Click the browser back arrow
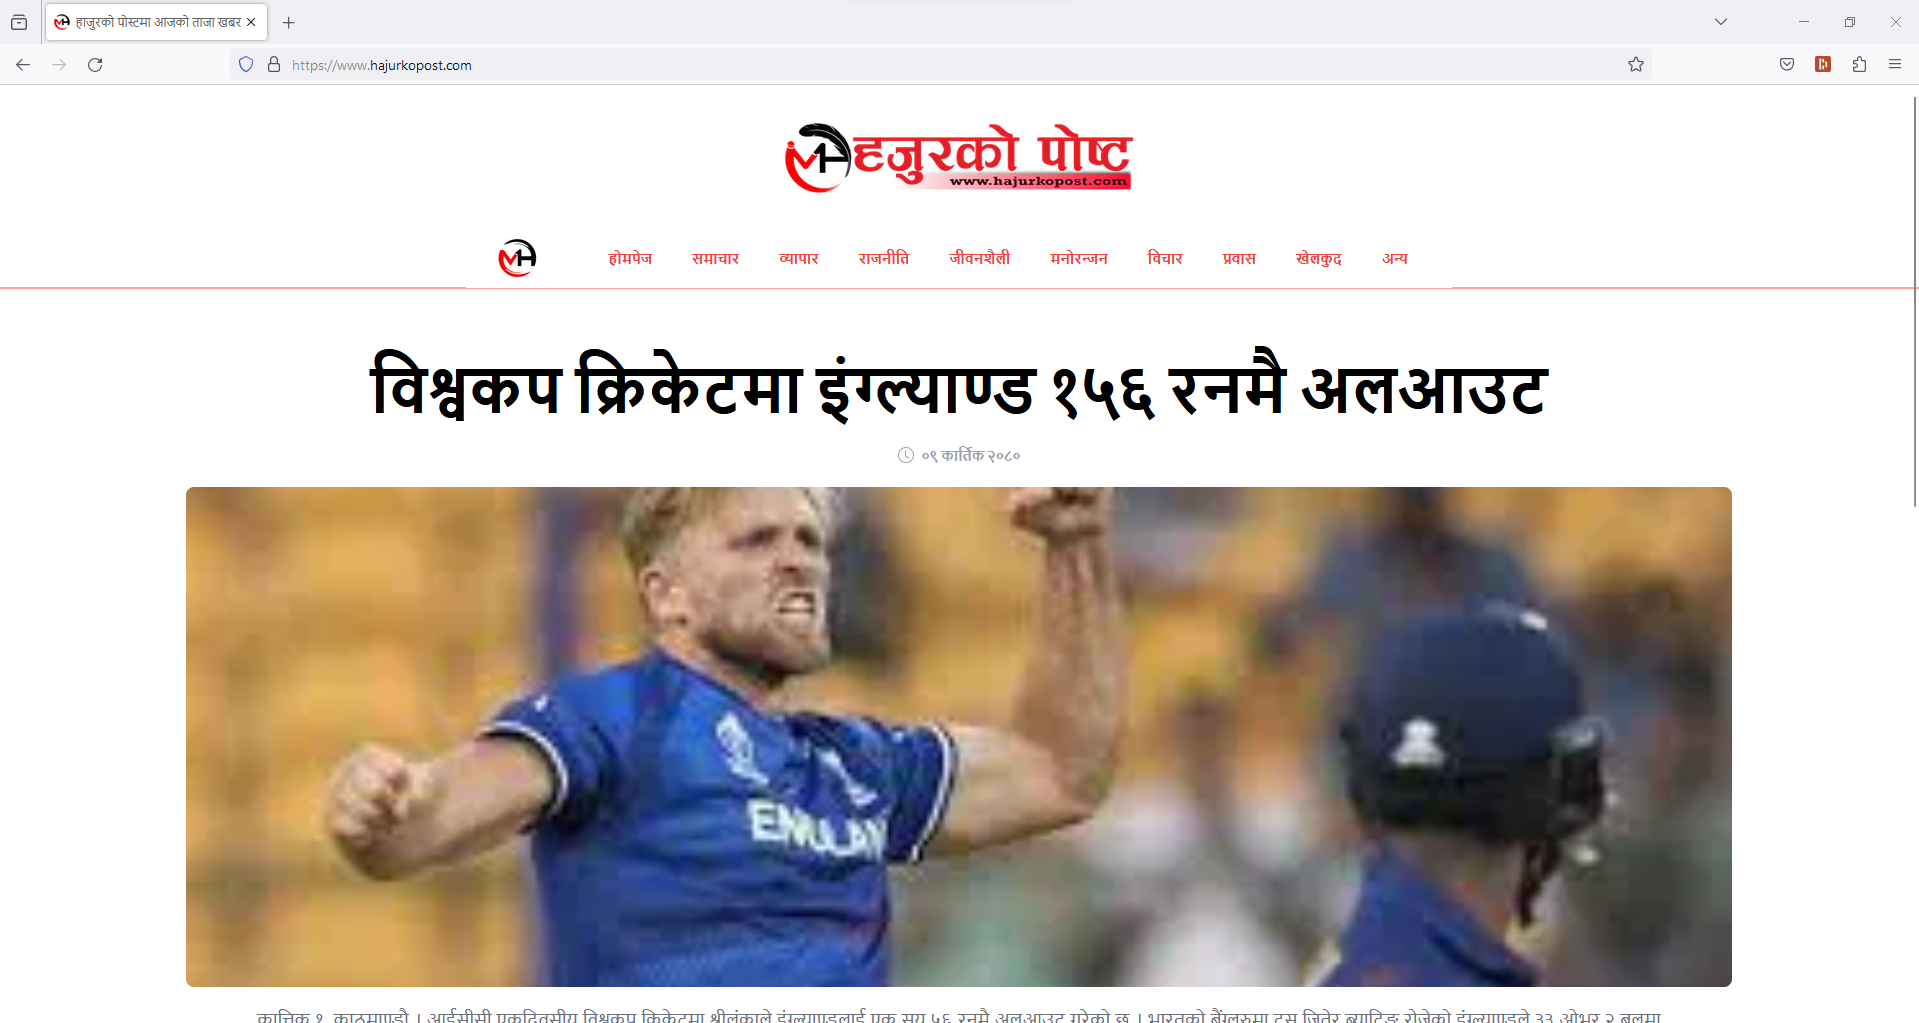The width and height of the screenshot is (1919, 1023). [23, 65]
